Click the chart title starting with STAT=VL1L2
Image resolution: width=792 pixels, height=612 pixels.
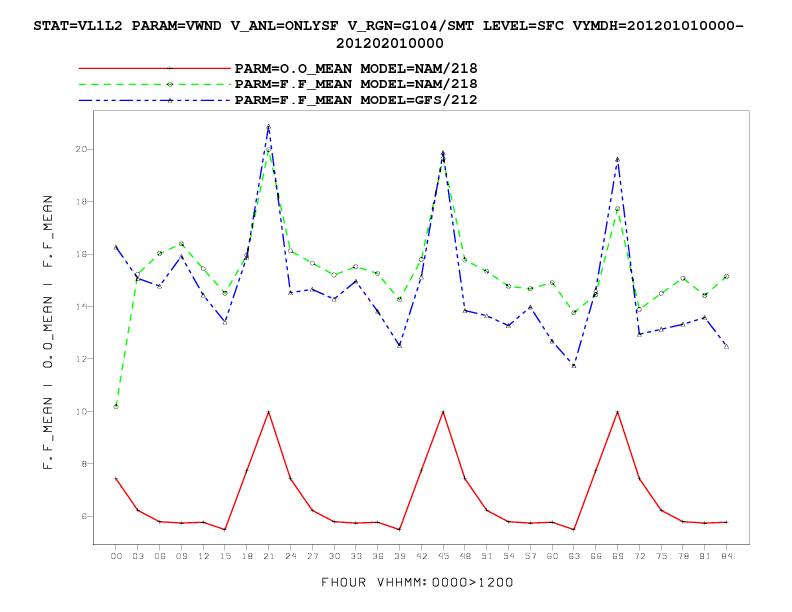[x=388, y=34]
